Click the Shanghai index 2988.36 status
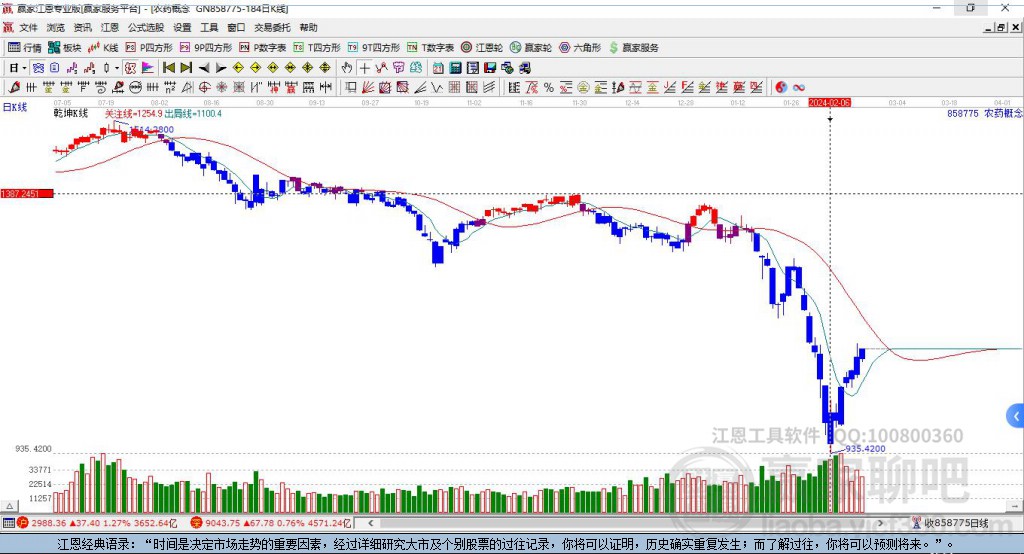 point(98,523)
